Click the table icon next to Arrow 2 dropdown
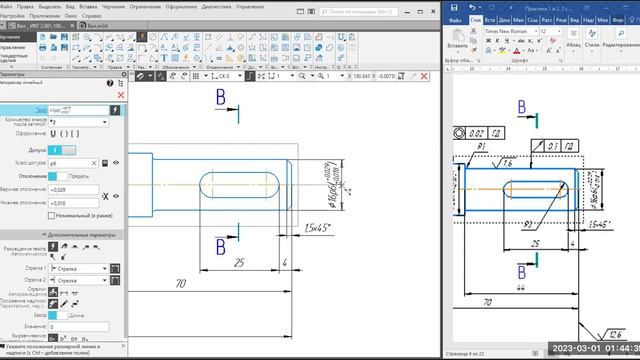The image size is (640, 360). (115, 280)
